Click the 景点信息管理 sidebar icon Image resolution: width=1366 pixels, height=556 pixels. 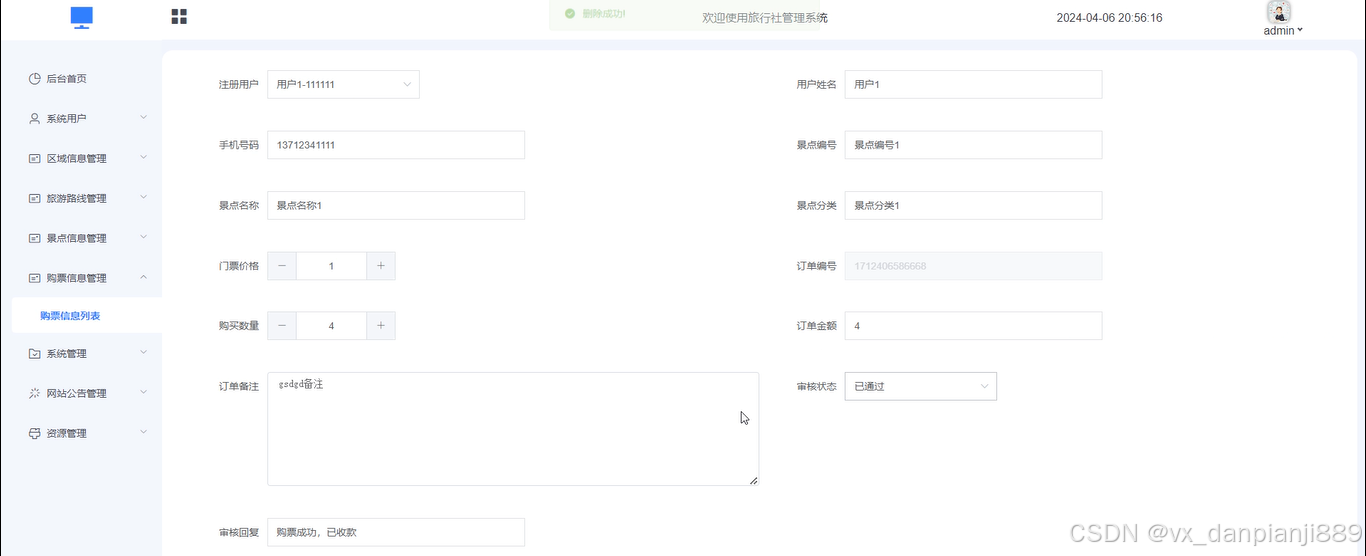[35, 238]
